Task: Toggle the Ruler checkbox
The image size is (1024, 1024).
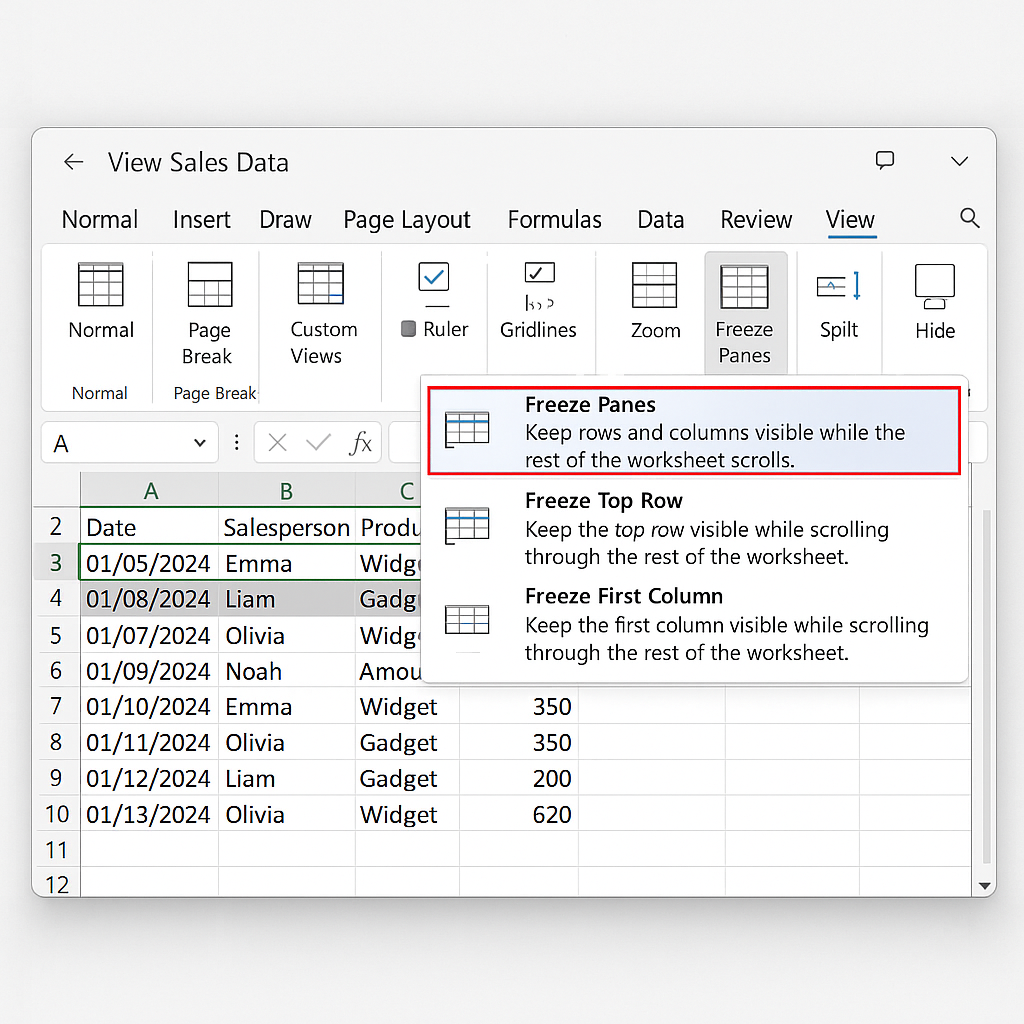Action: pos(433,277)
